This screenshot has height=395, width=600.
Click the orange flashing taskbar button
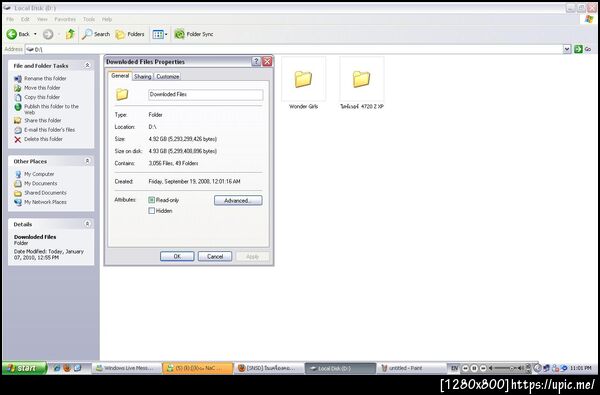click(x=197, y=368)
